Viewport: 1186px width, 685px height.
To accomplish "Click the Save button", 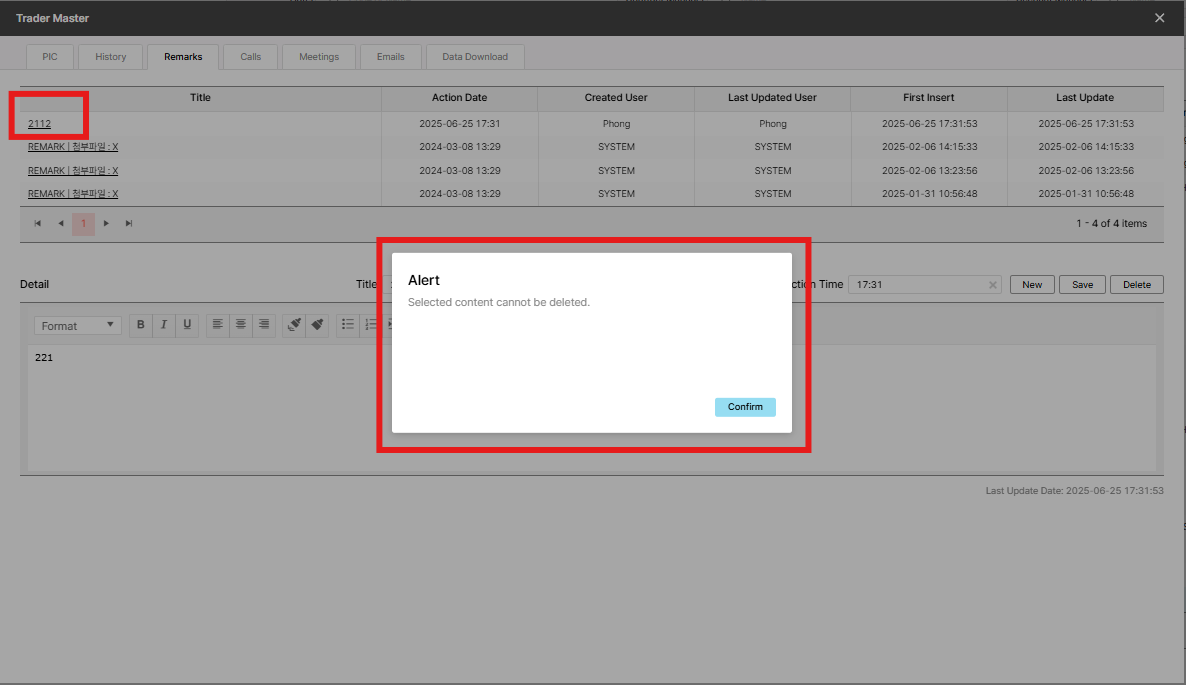I will pos(1082,285).
